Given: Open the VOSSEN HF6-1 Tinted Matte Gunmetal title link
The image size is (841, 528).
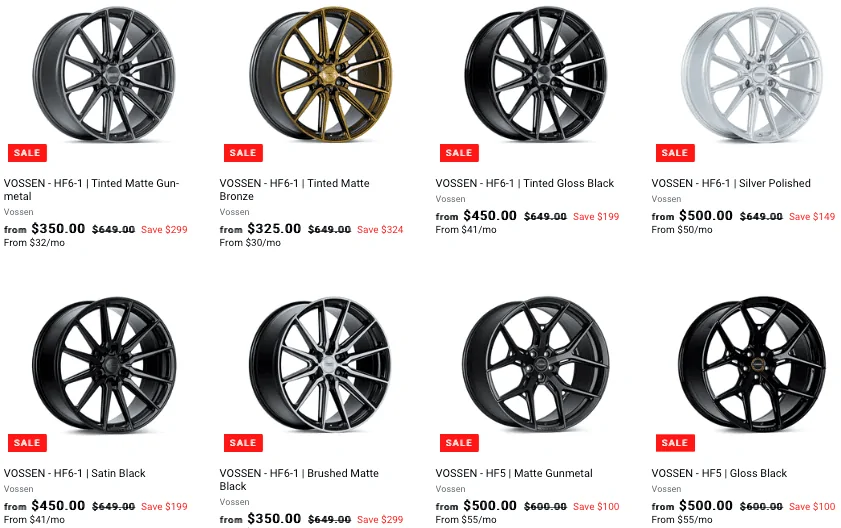Looking at the screenshot, I should 91,190.
